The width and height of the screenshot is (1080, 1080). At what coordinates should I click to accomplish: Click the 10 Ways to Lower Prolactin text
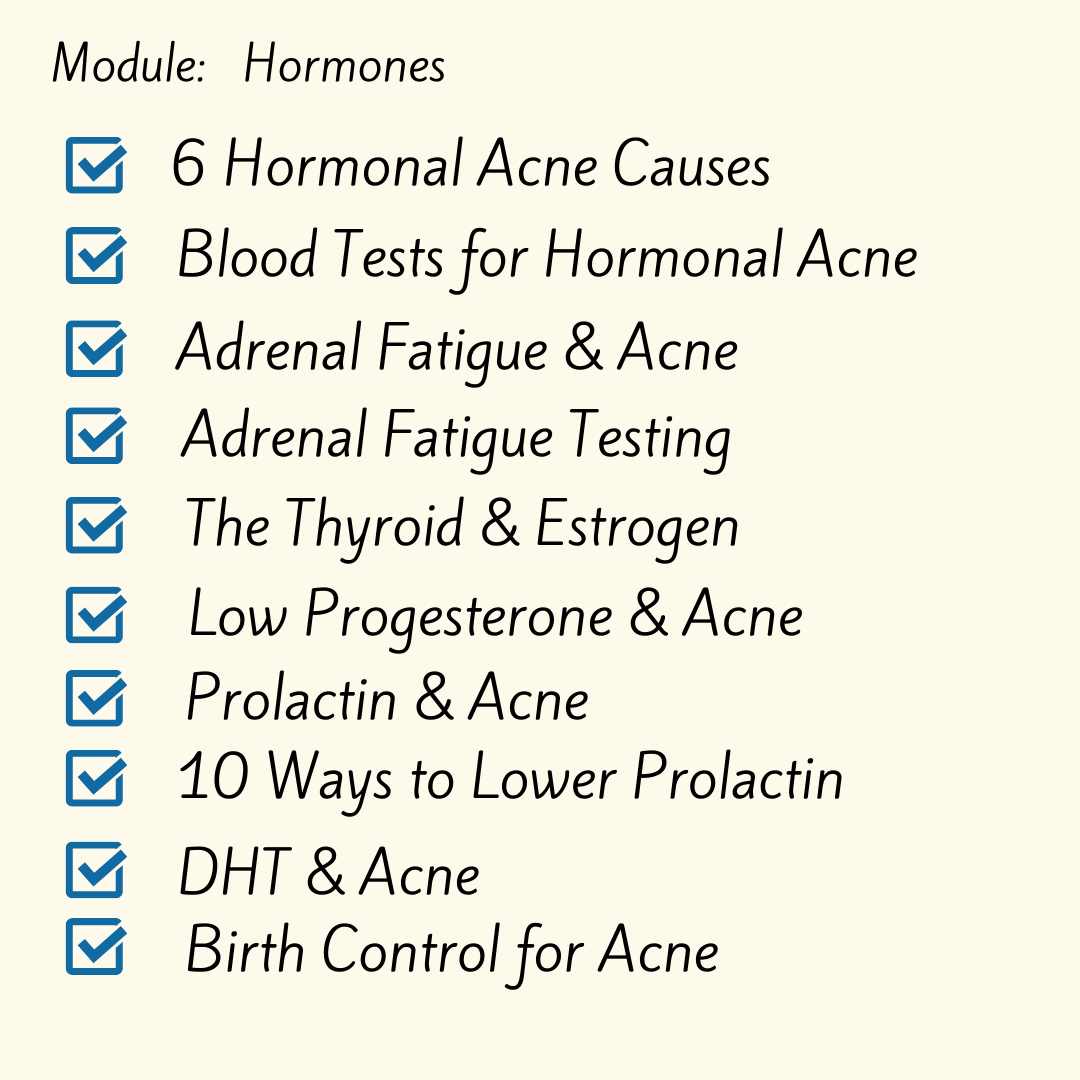[510, 782]
